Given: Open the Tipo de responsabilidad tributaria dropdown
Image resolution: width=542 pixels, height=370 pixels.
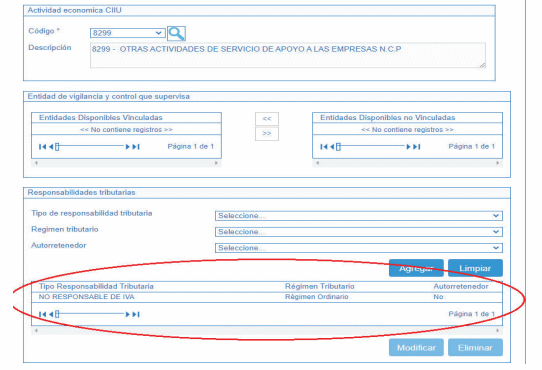Looking at the screenshot, I should (x=358, y=215).
